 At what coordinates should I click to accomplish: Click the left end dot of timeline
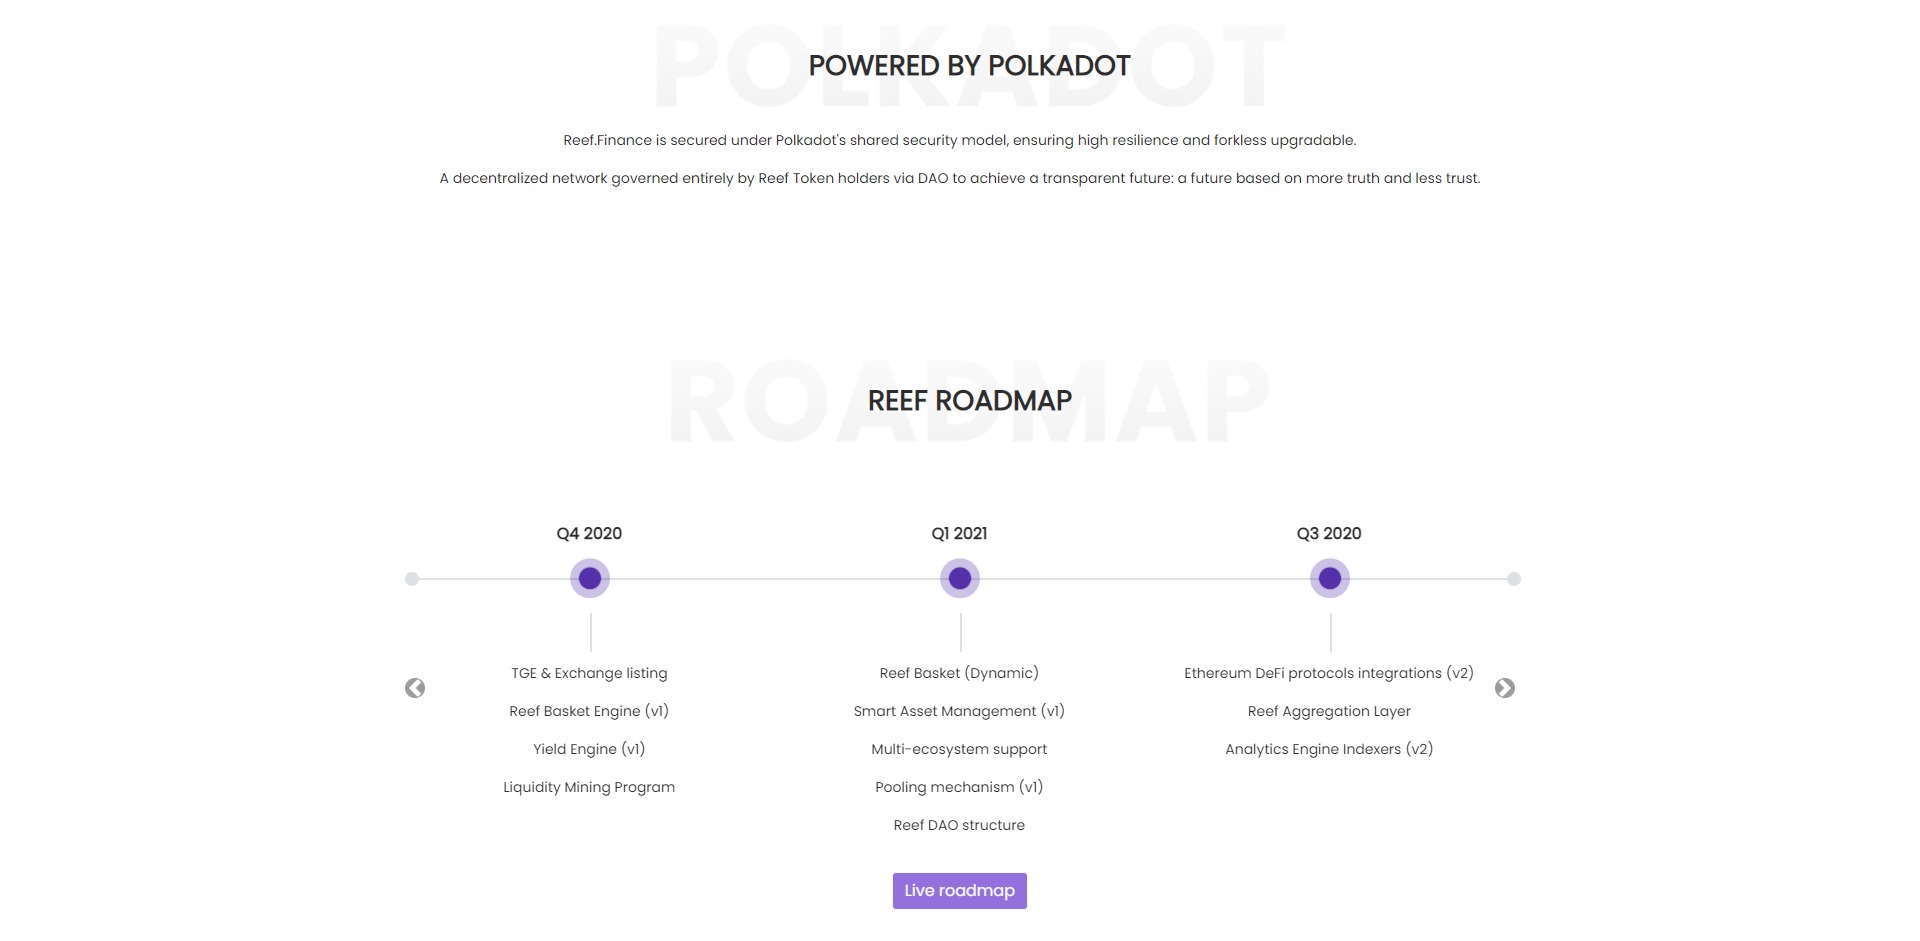point(412,579)
